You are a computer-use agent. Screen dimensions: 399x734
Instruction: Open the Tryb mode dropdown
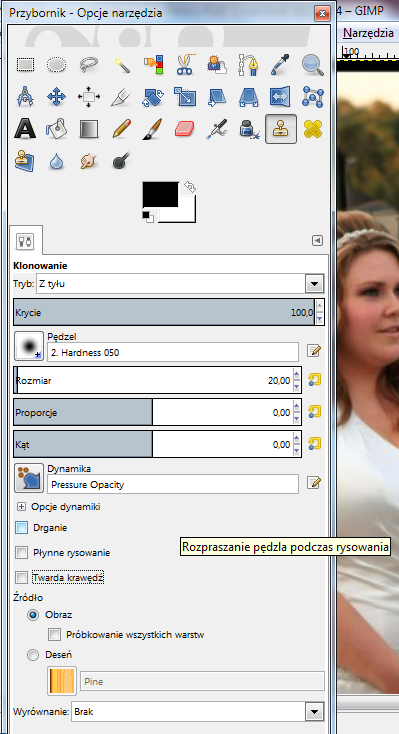[x=313, y=284]
